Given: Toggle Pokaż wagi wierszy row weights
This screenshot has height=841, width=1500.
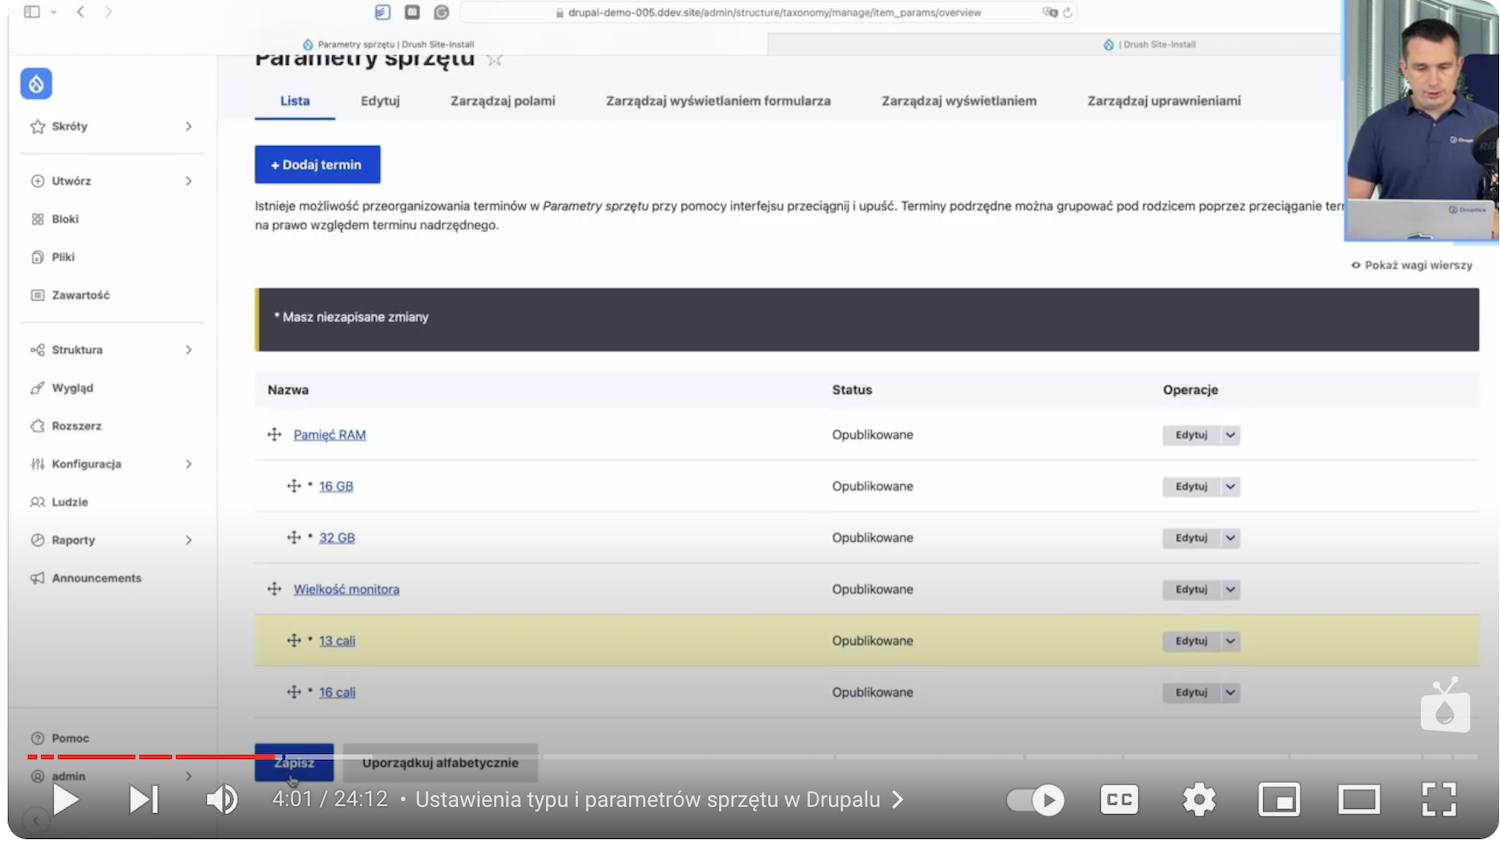Looking at the screenshot, I should tap(1412, 265).
